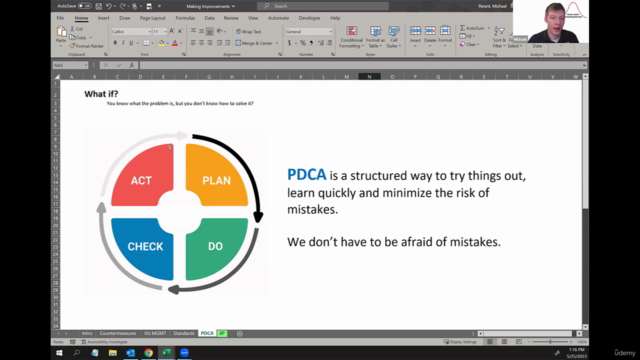Open the File menu
This screenshot has width=640, height=360.
click(60, 18)
